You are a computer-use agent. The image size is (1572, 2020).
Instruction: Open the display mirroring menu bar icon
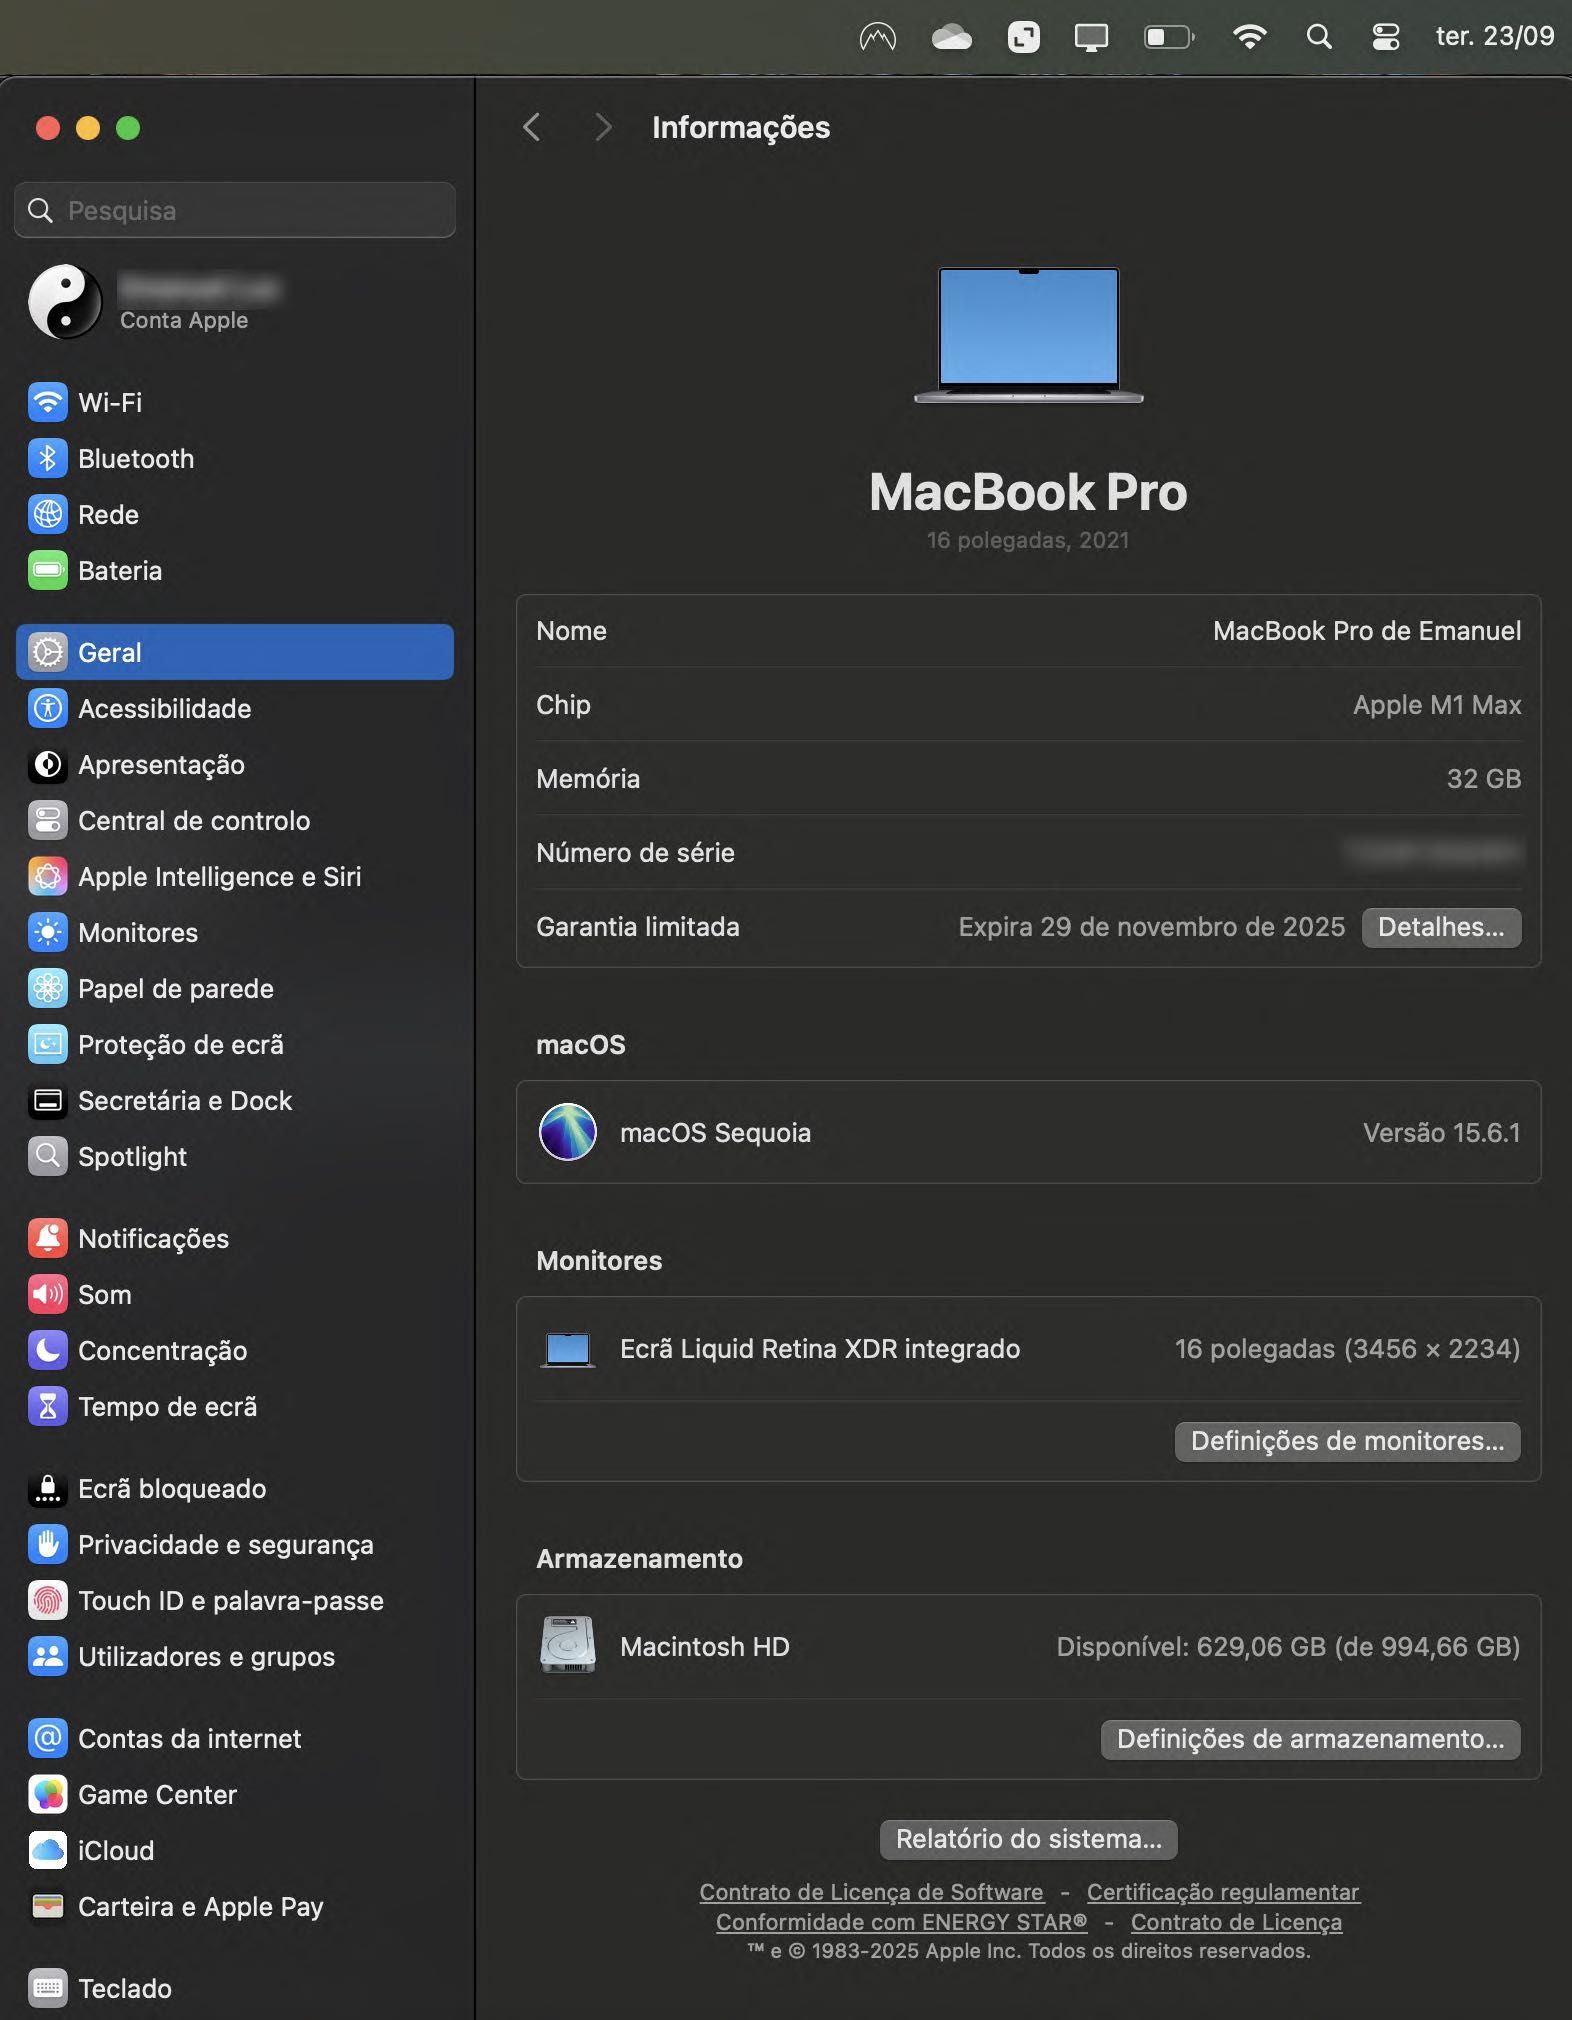tap(1091, 38)
